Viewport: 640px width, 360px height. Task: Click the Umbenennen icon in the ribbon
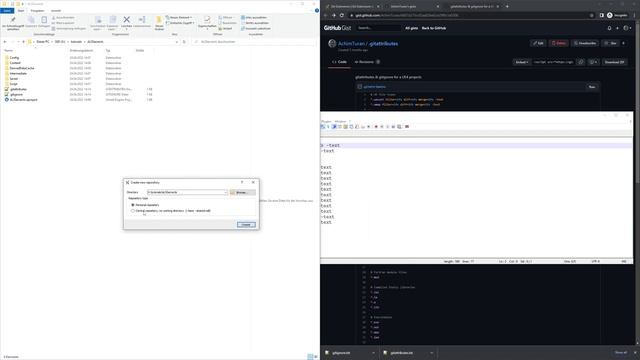pos(142,20)
